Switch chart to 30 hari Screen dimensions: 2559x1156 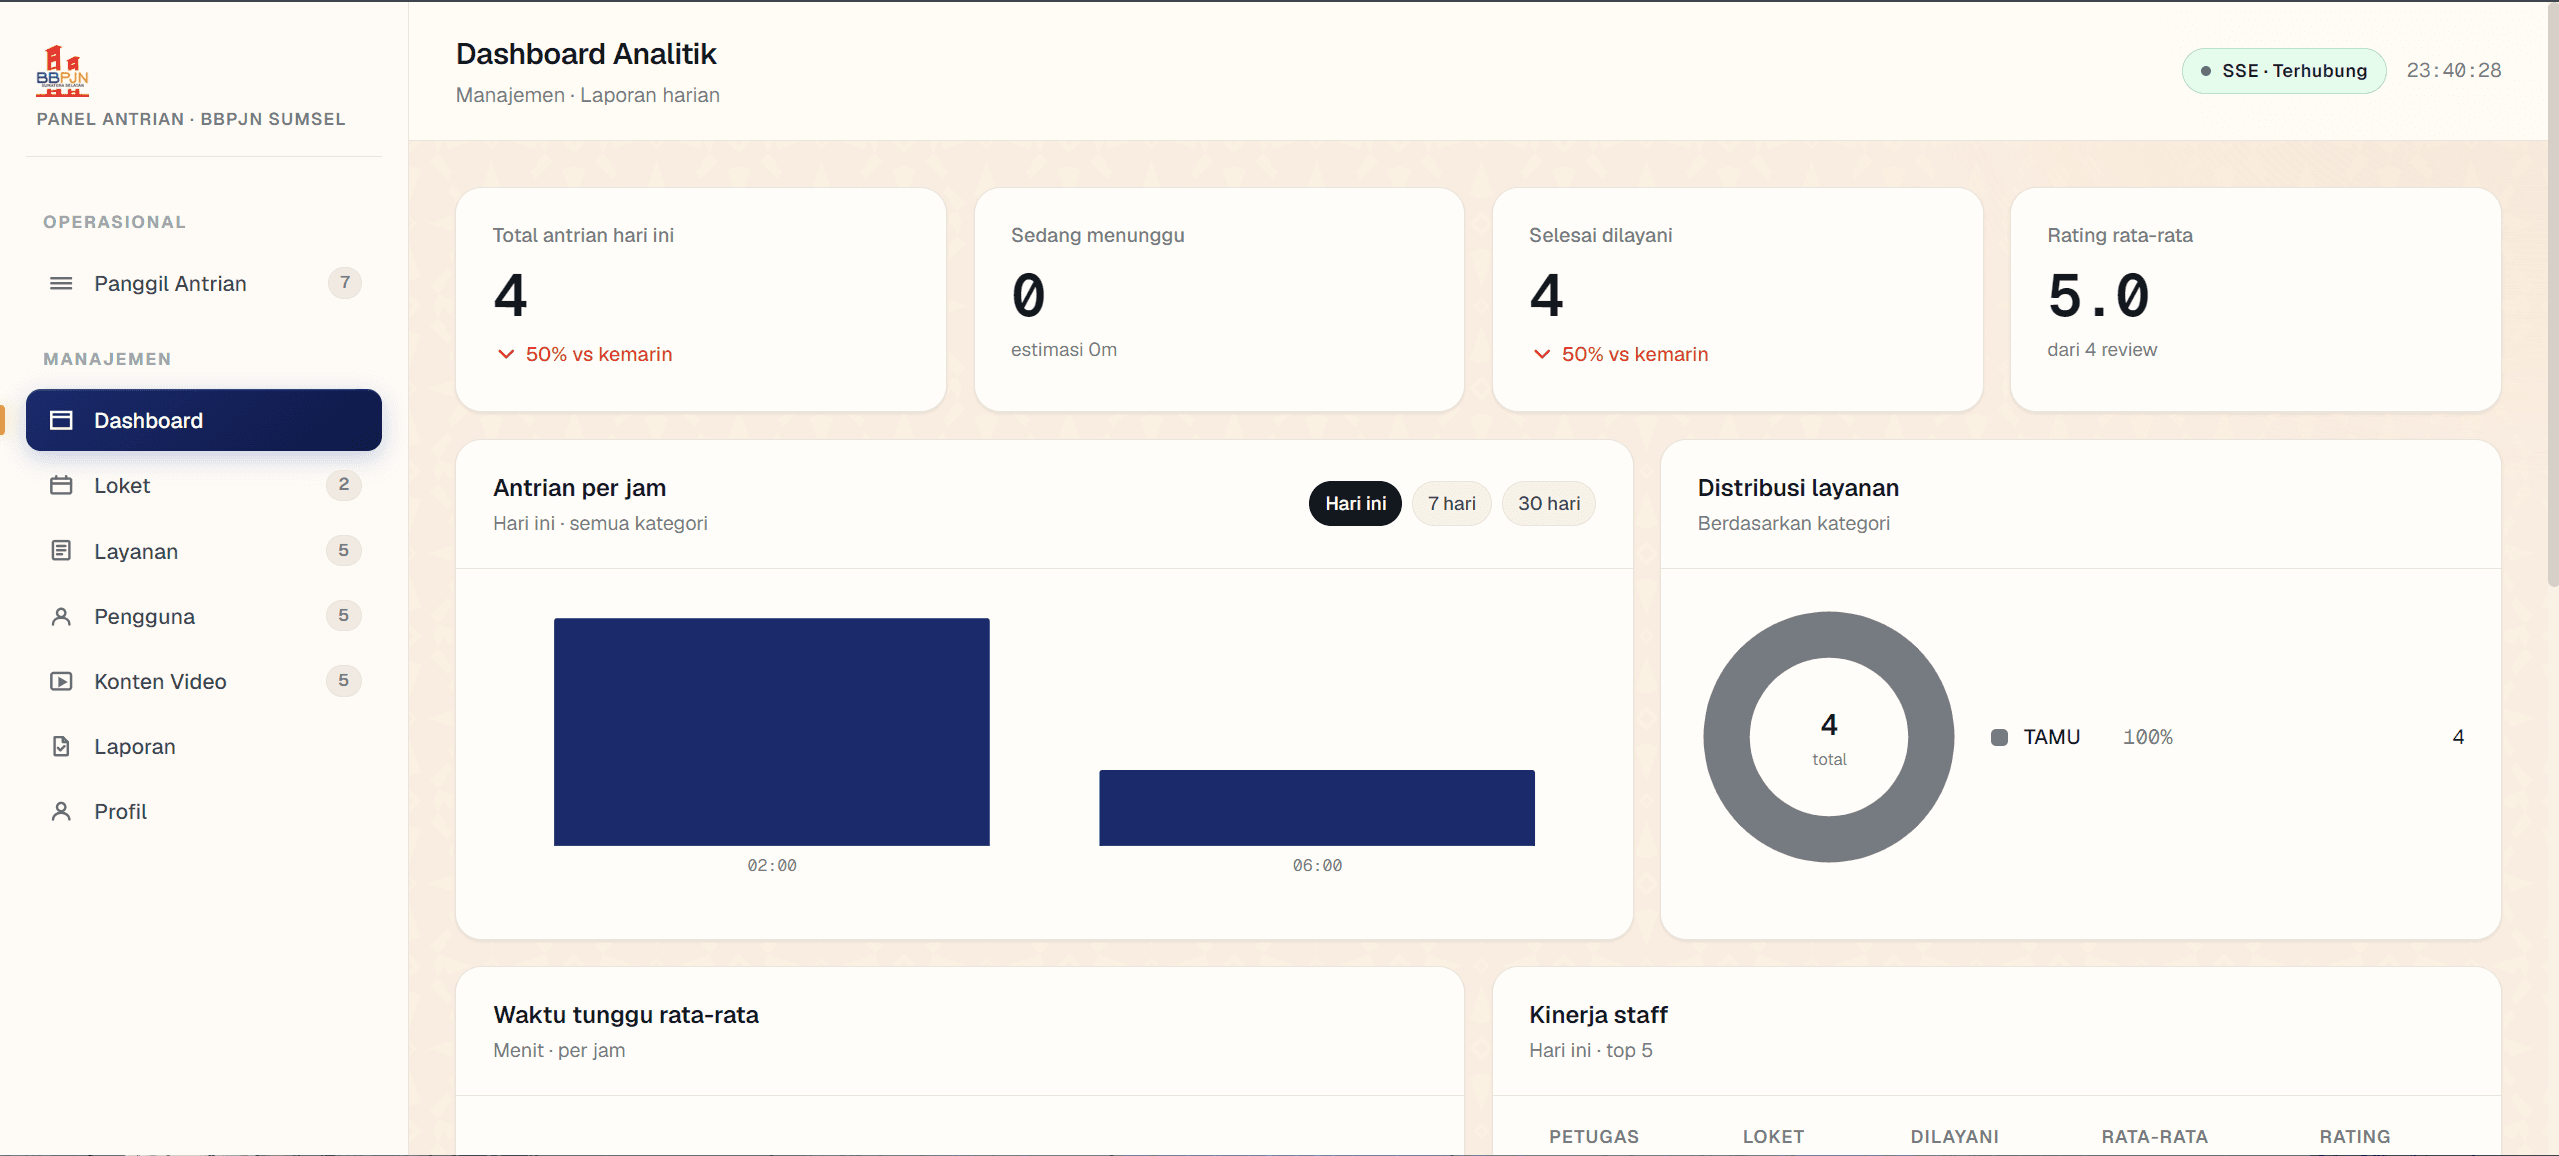pos(1549,503)
